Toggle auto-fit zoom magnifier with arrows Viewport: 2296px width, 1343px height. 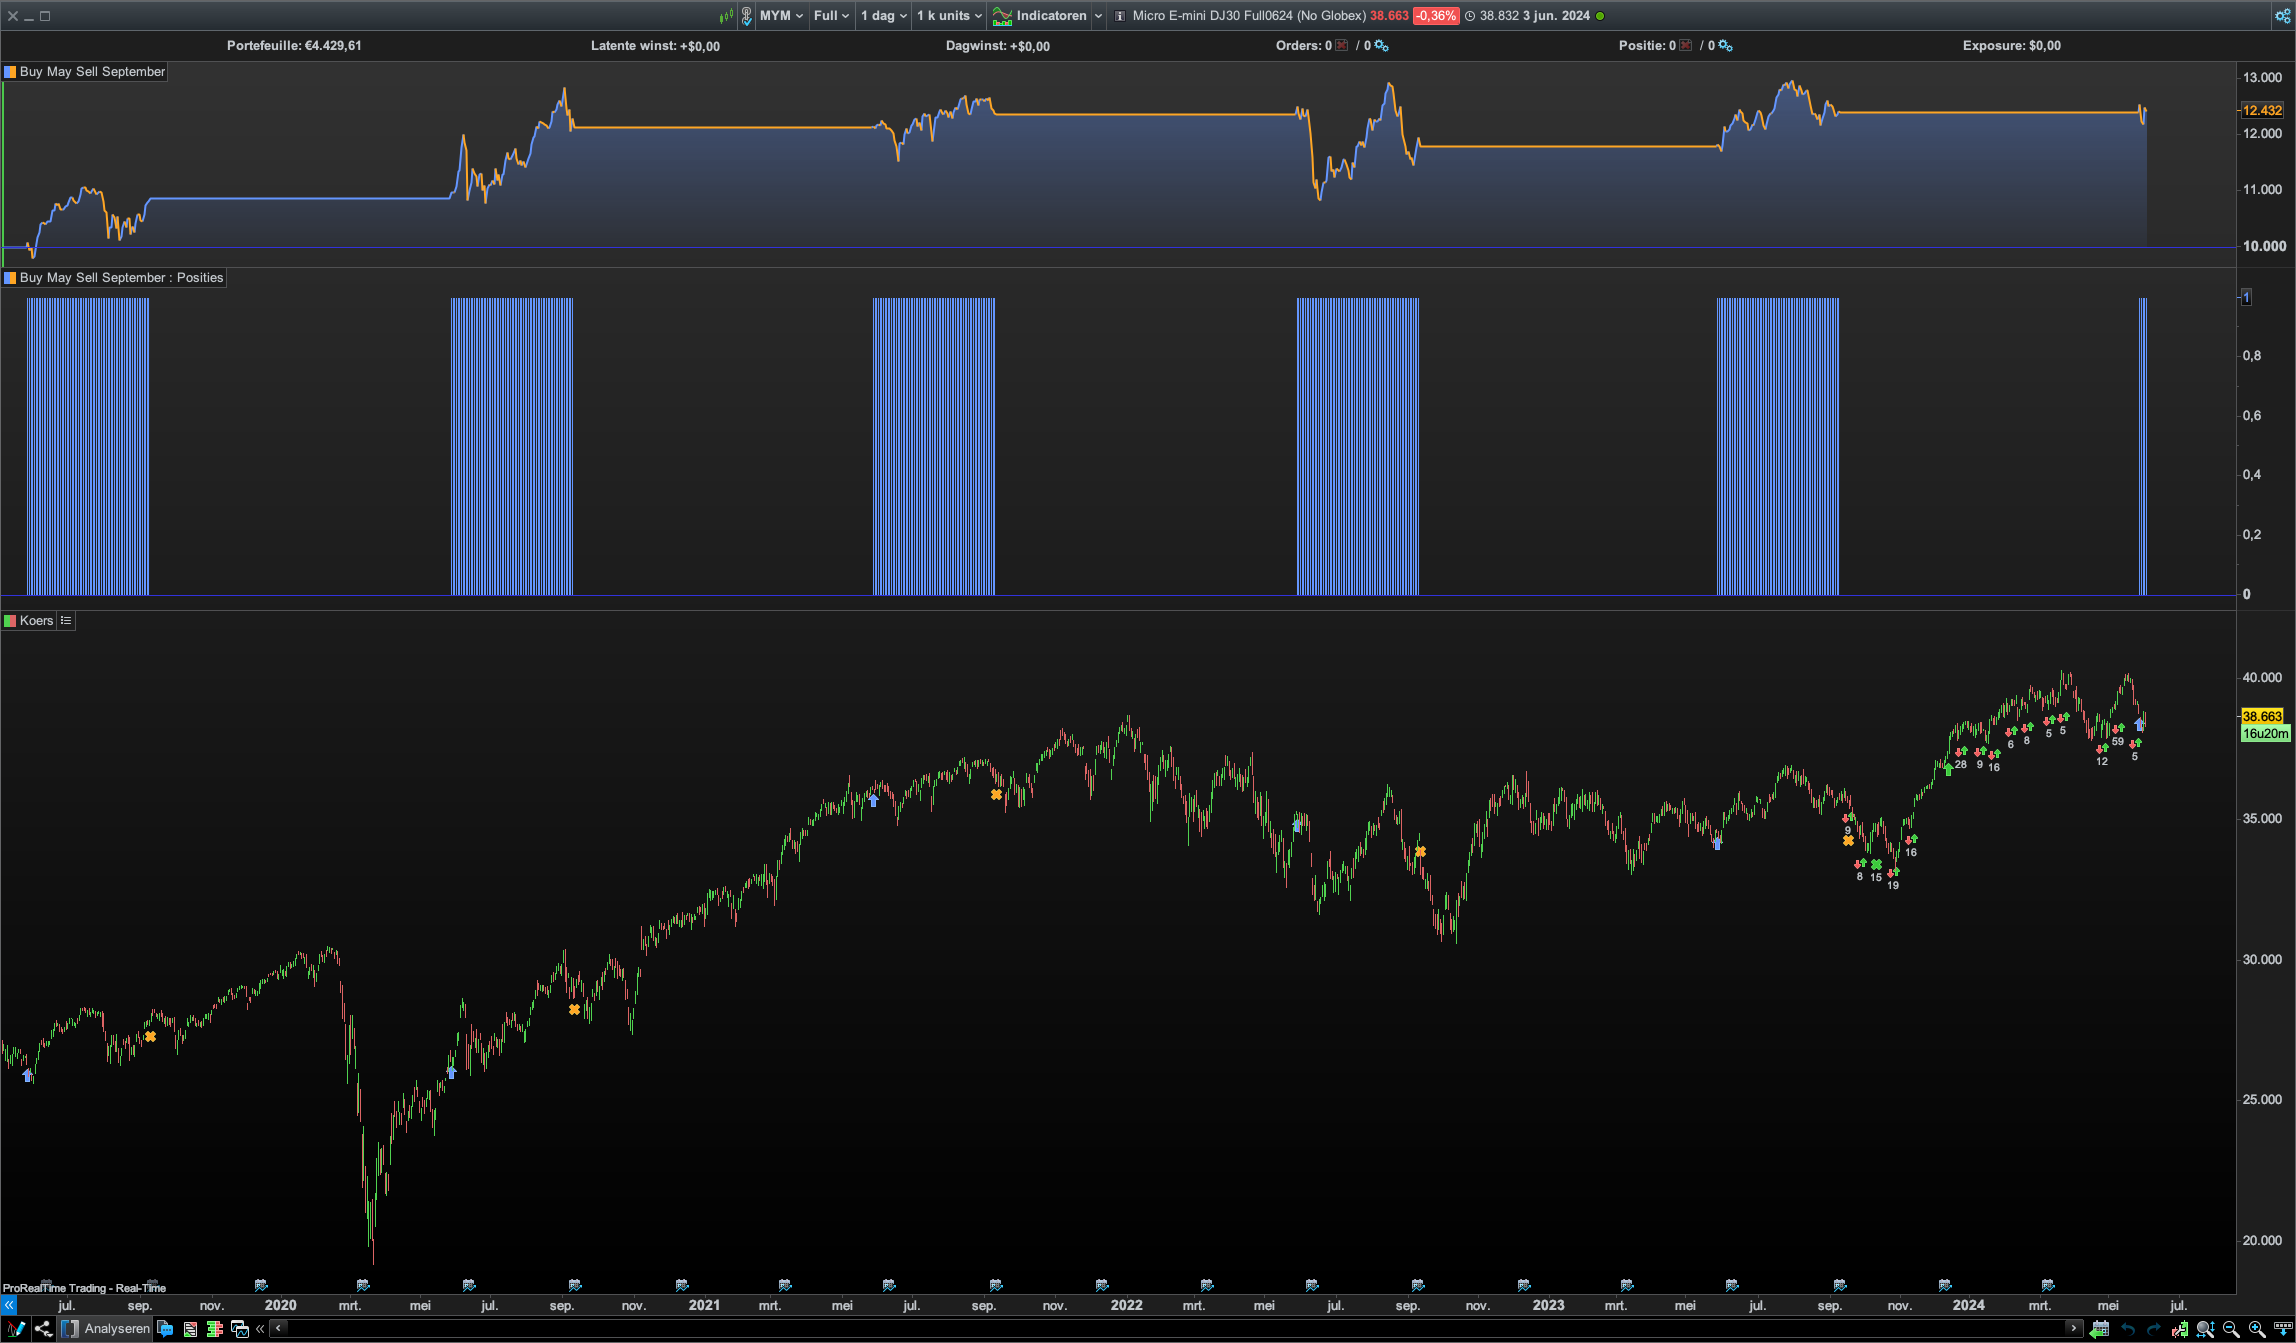coord(2205,1329)
